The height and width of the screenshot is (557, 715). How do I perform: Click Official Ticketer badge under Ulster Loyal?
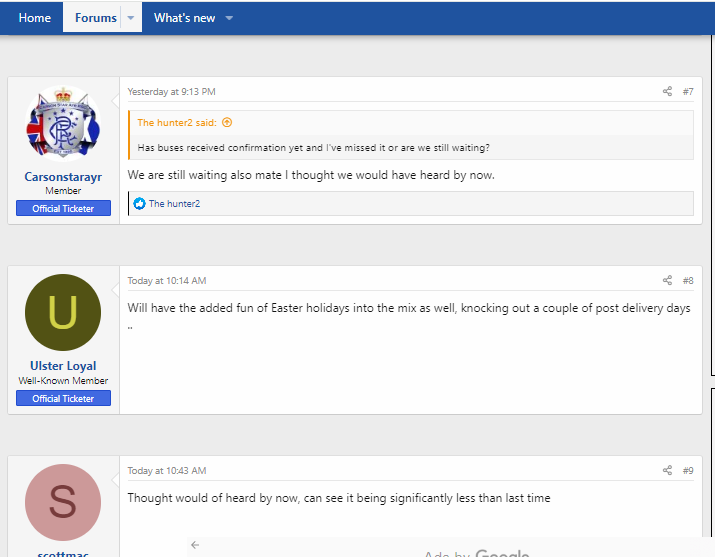coord(63,399)
